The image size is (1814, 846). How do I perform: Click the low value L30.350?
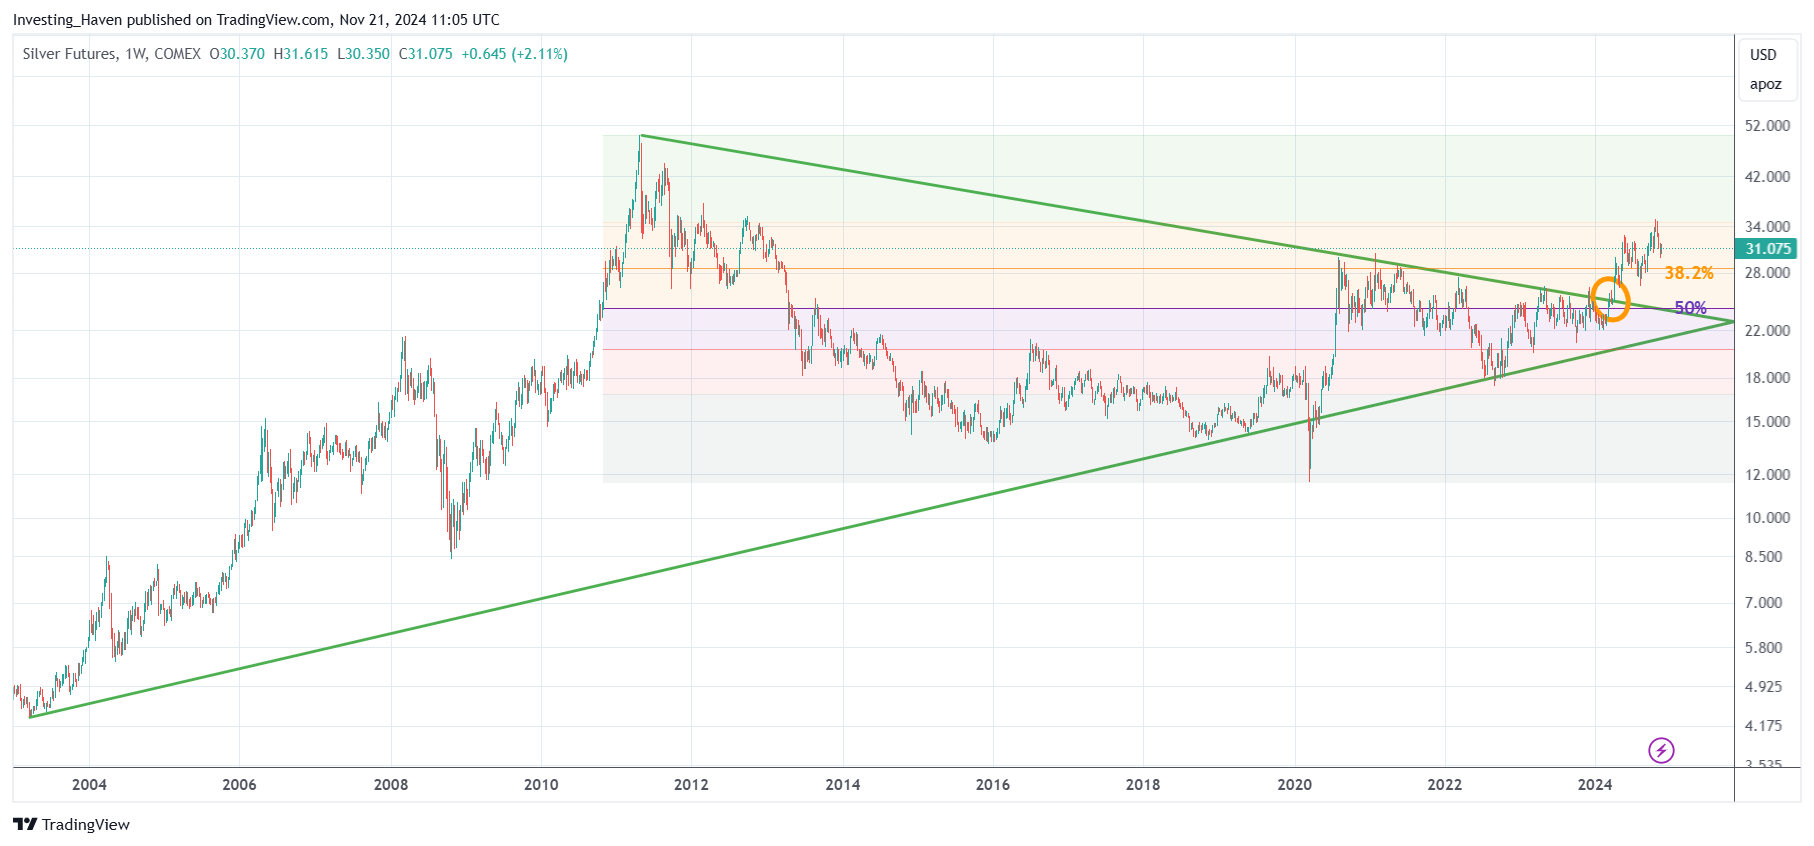[363, 54]
